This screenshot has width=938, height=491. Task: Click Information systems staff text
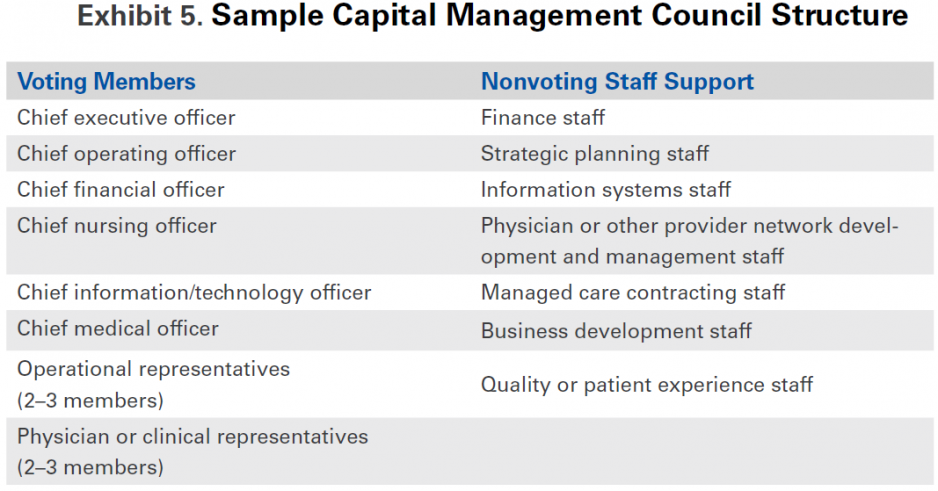[605, 190]
